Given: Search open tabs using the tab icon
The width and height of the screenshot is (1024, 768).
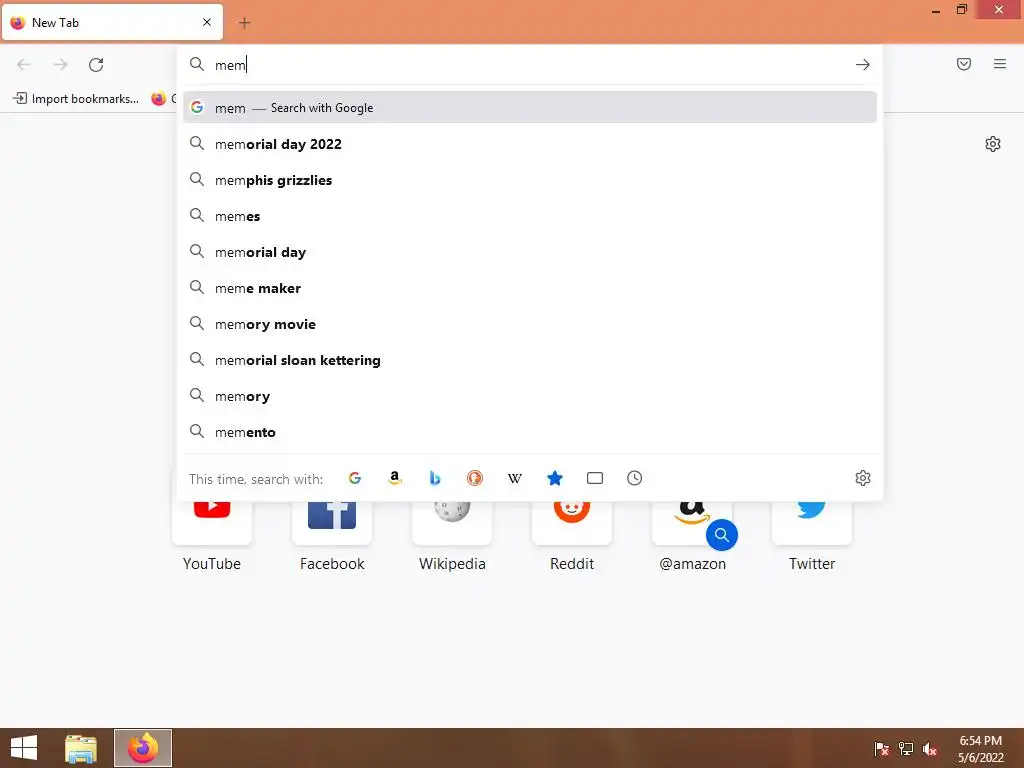Looking at the screenshot, I should (595, 478).
